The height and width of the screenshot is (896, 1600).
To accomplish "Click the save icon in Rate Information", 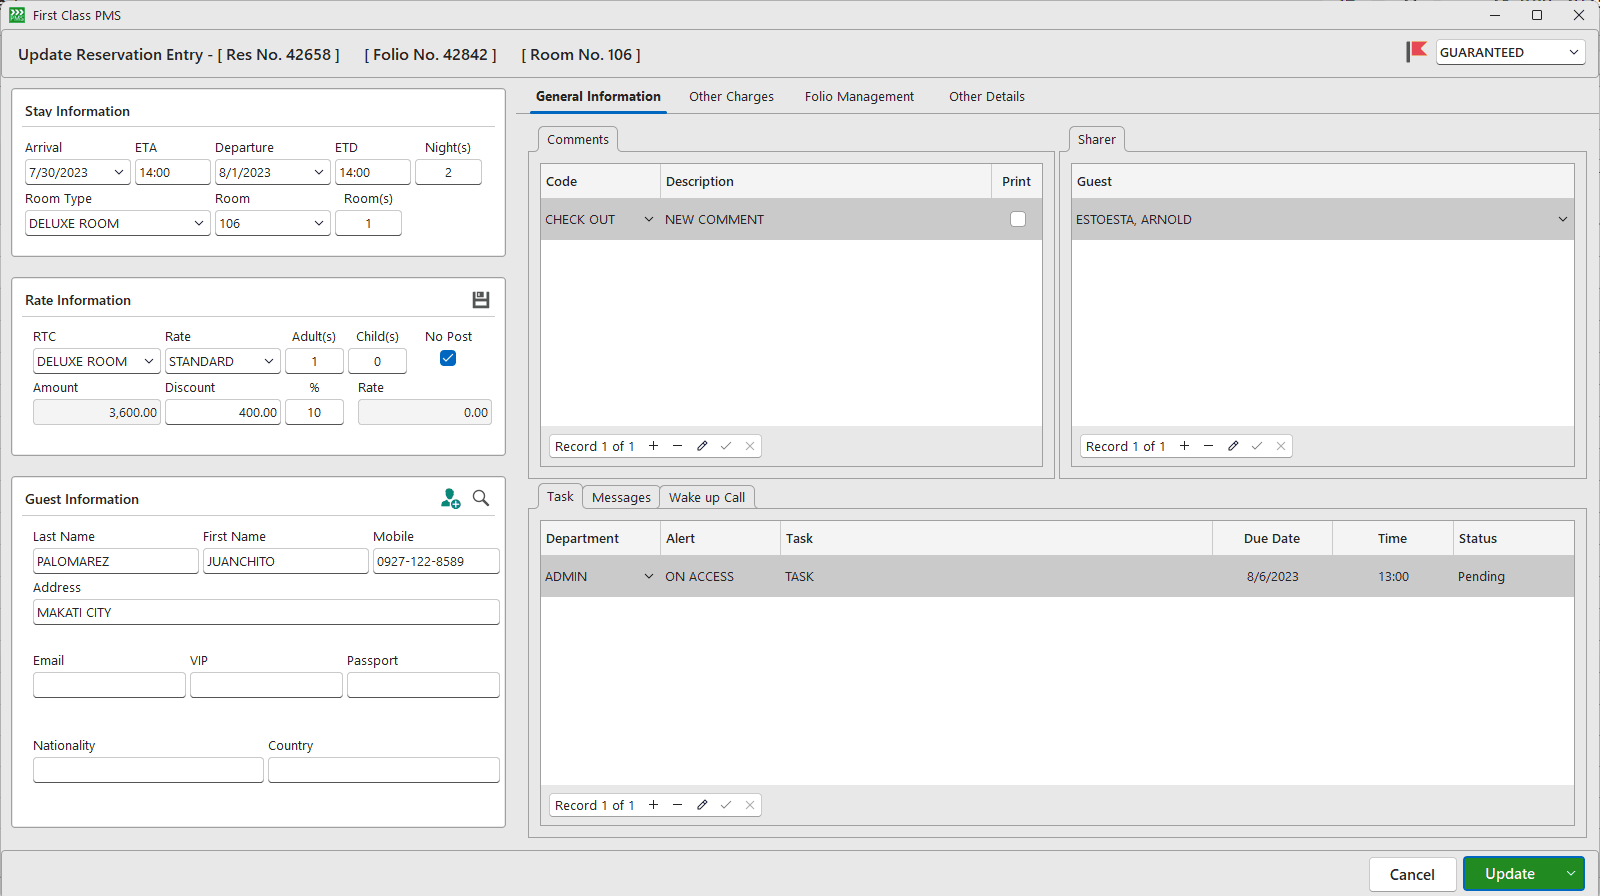I will point(481,300).
